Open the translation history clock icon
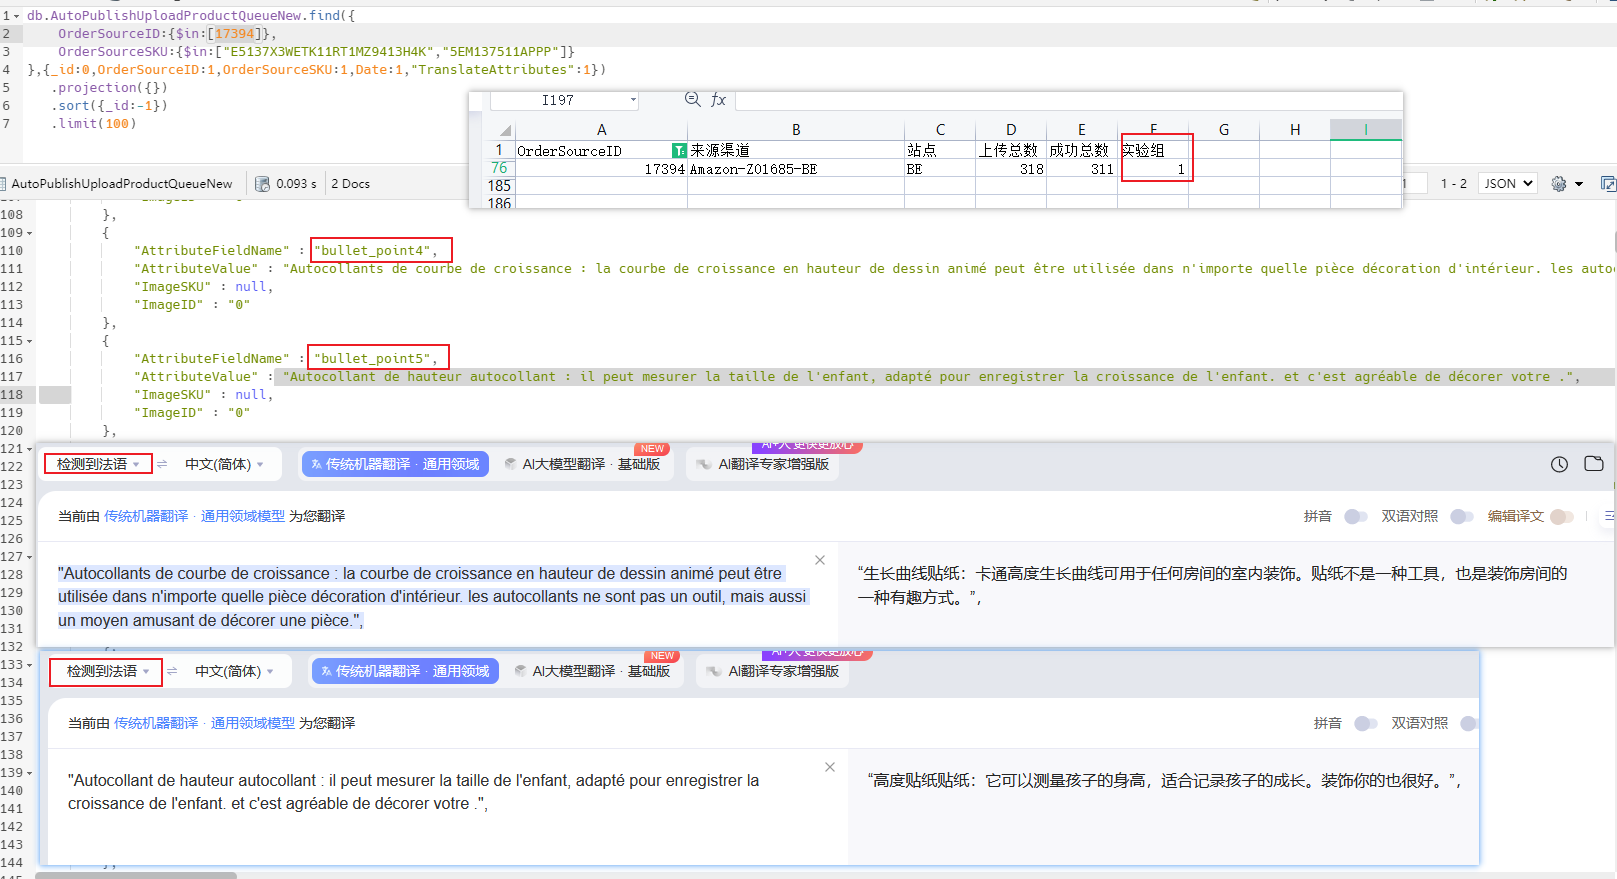 pyautogui.click(x=1559, y=464)
